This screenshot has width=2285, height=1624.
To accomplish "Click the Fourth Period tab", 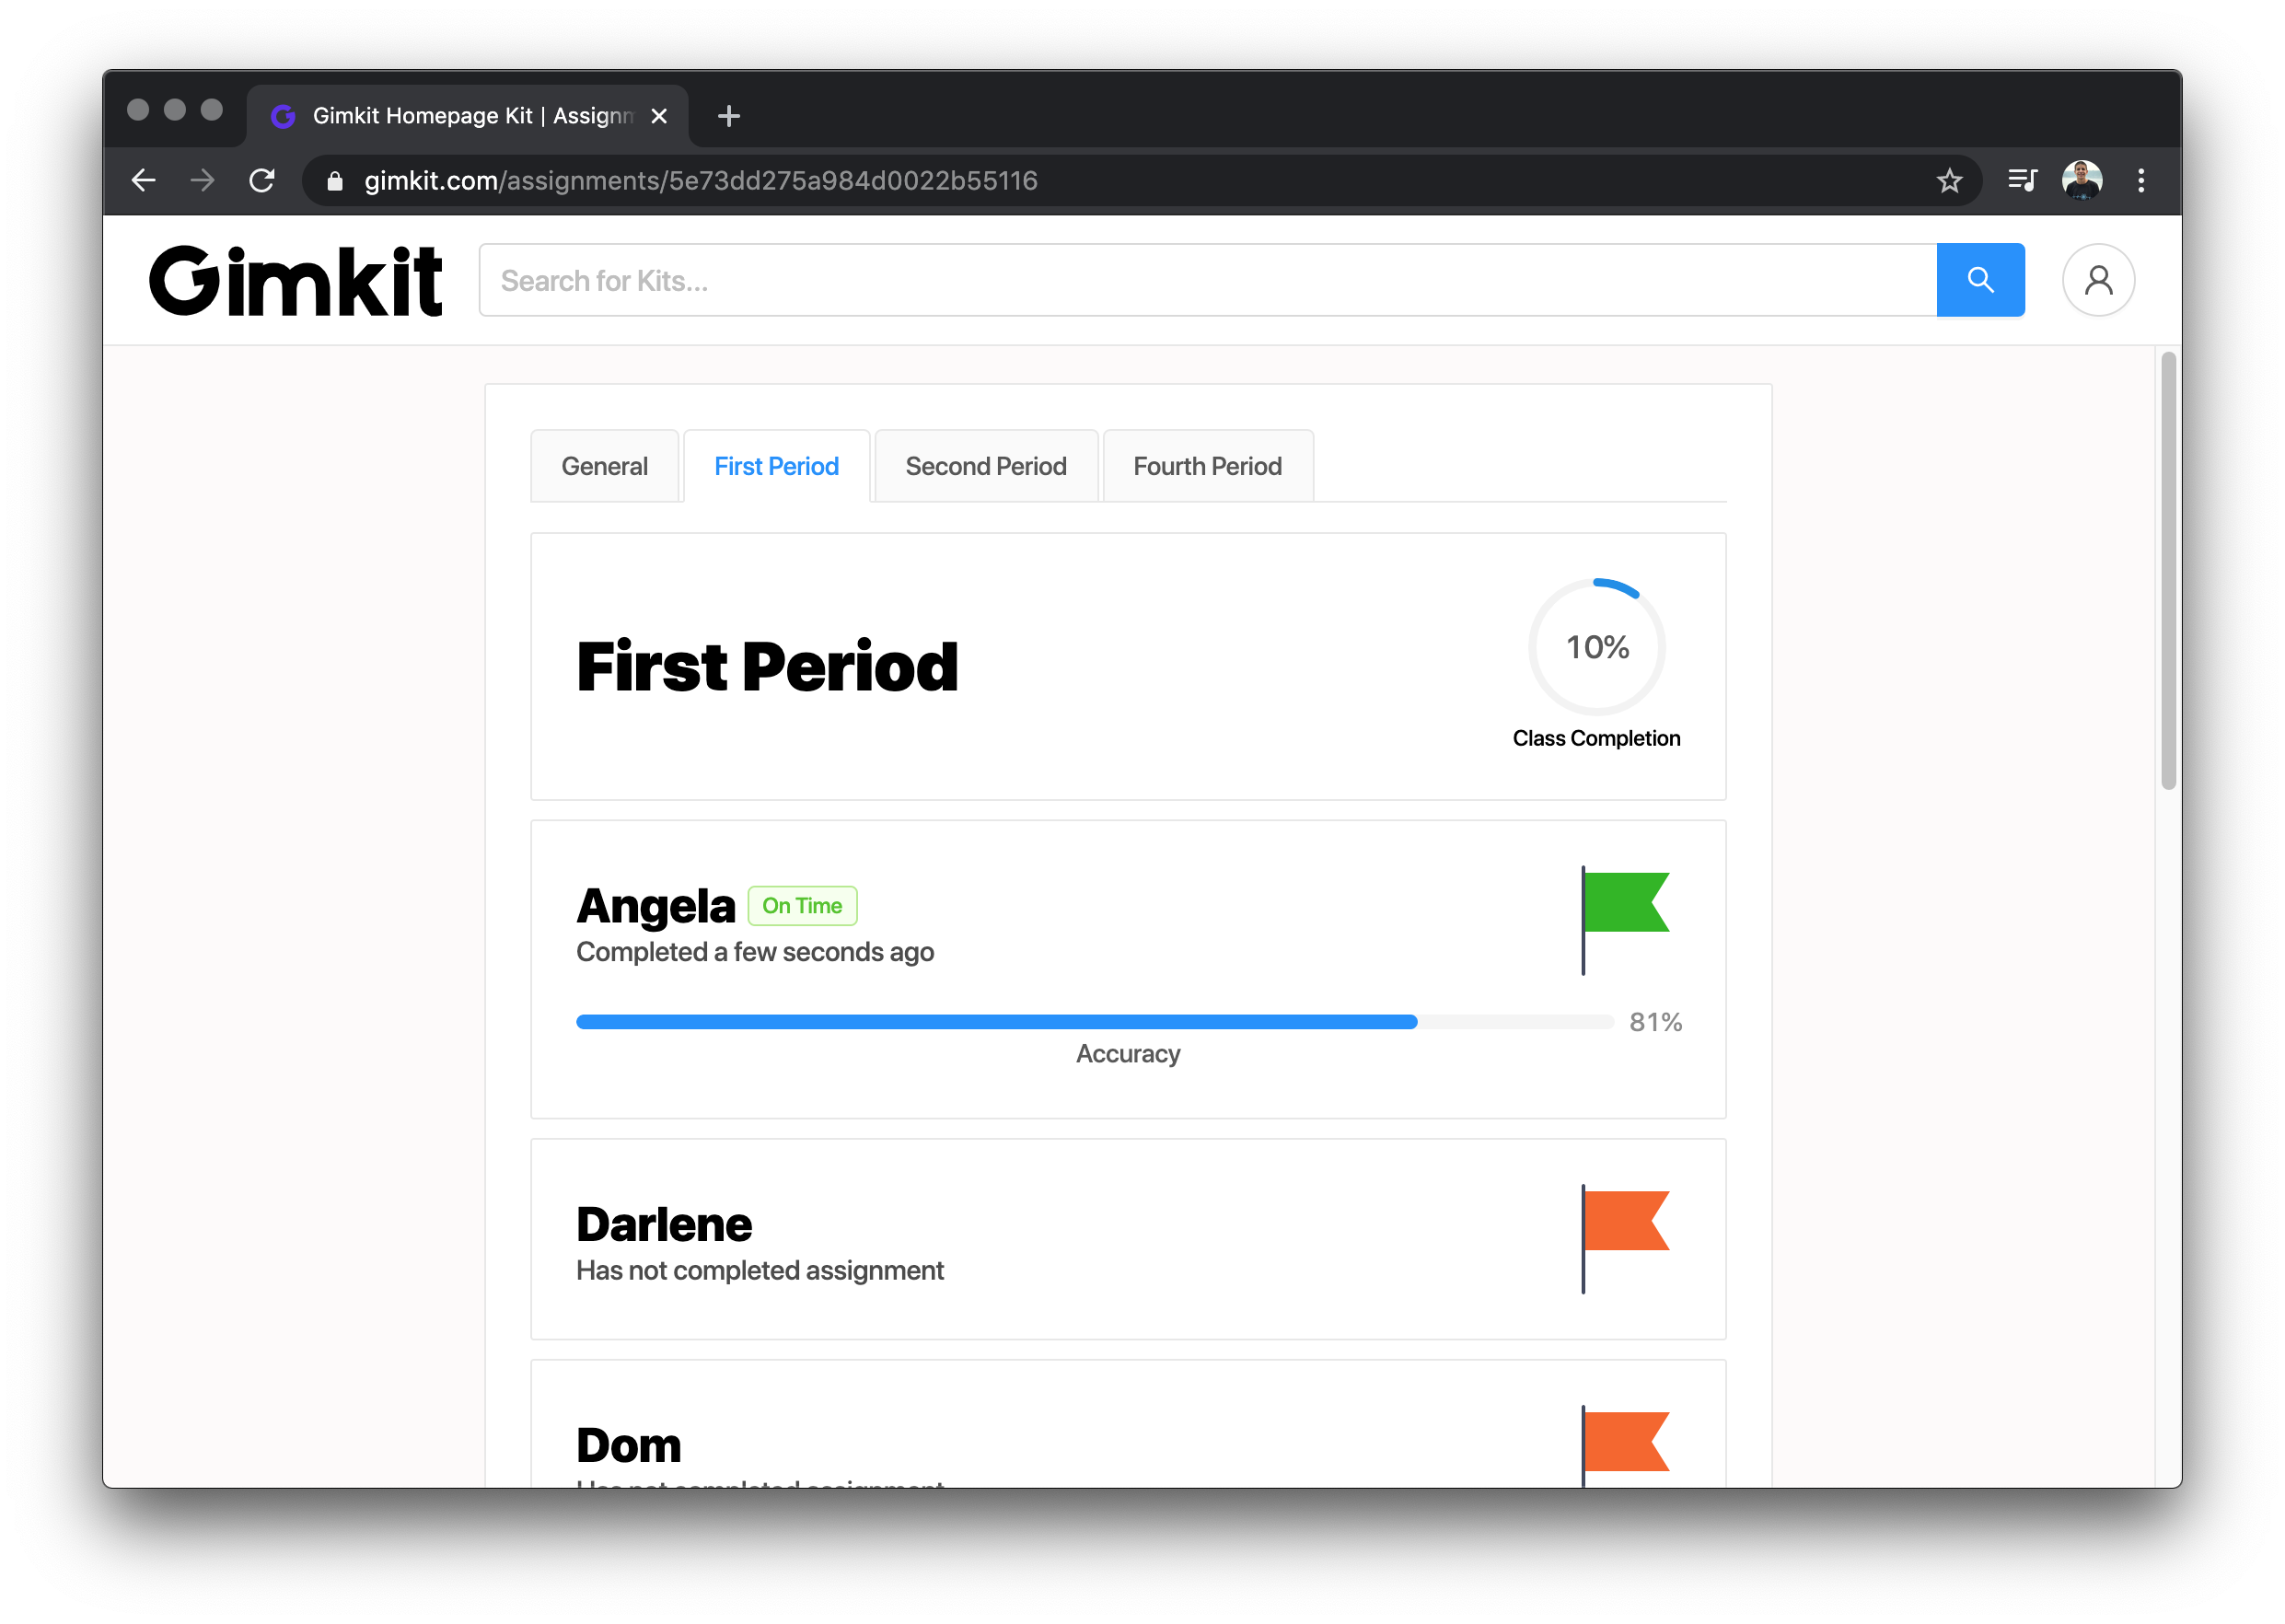I will (x=1206, y=466).
